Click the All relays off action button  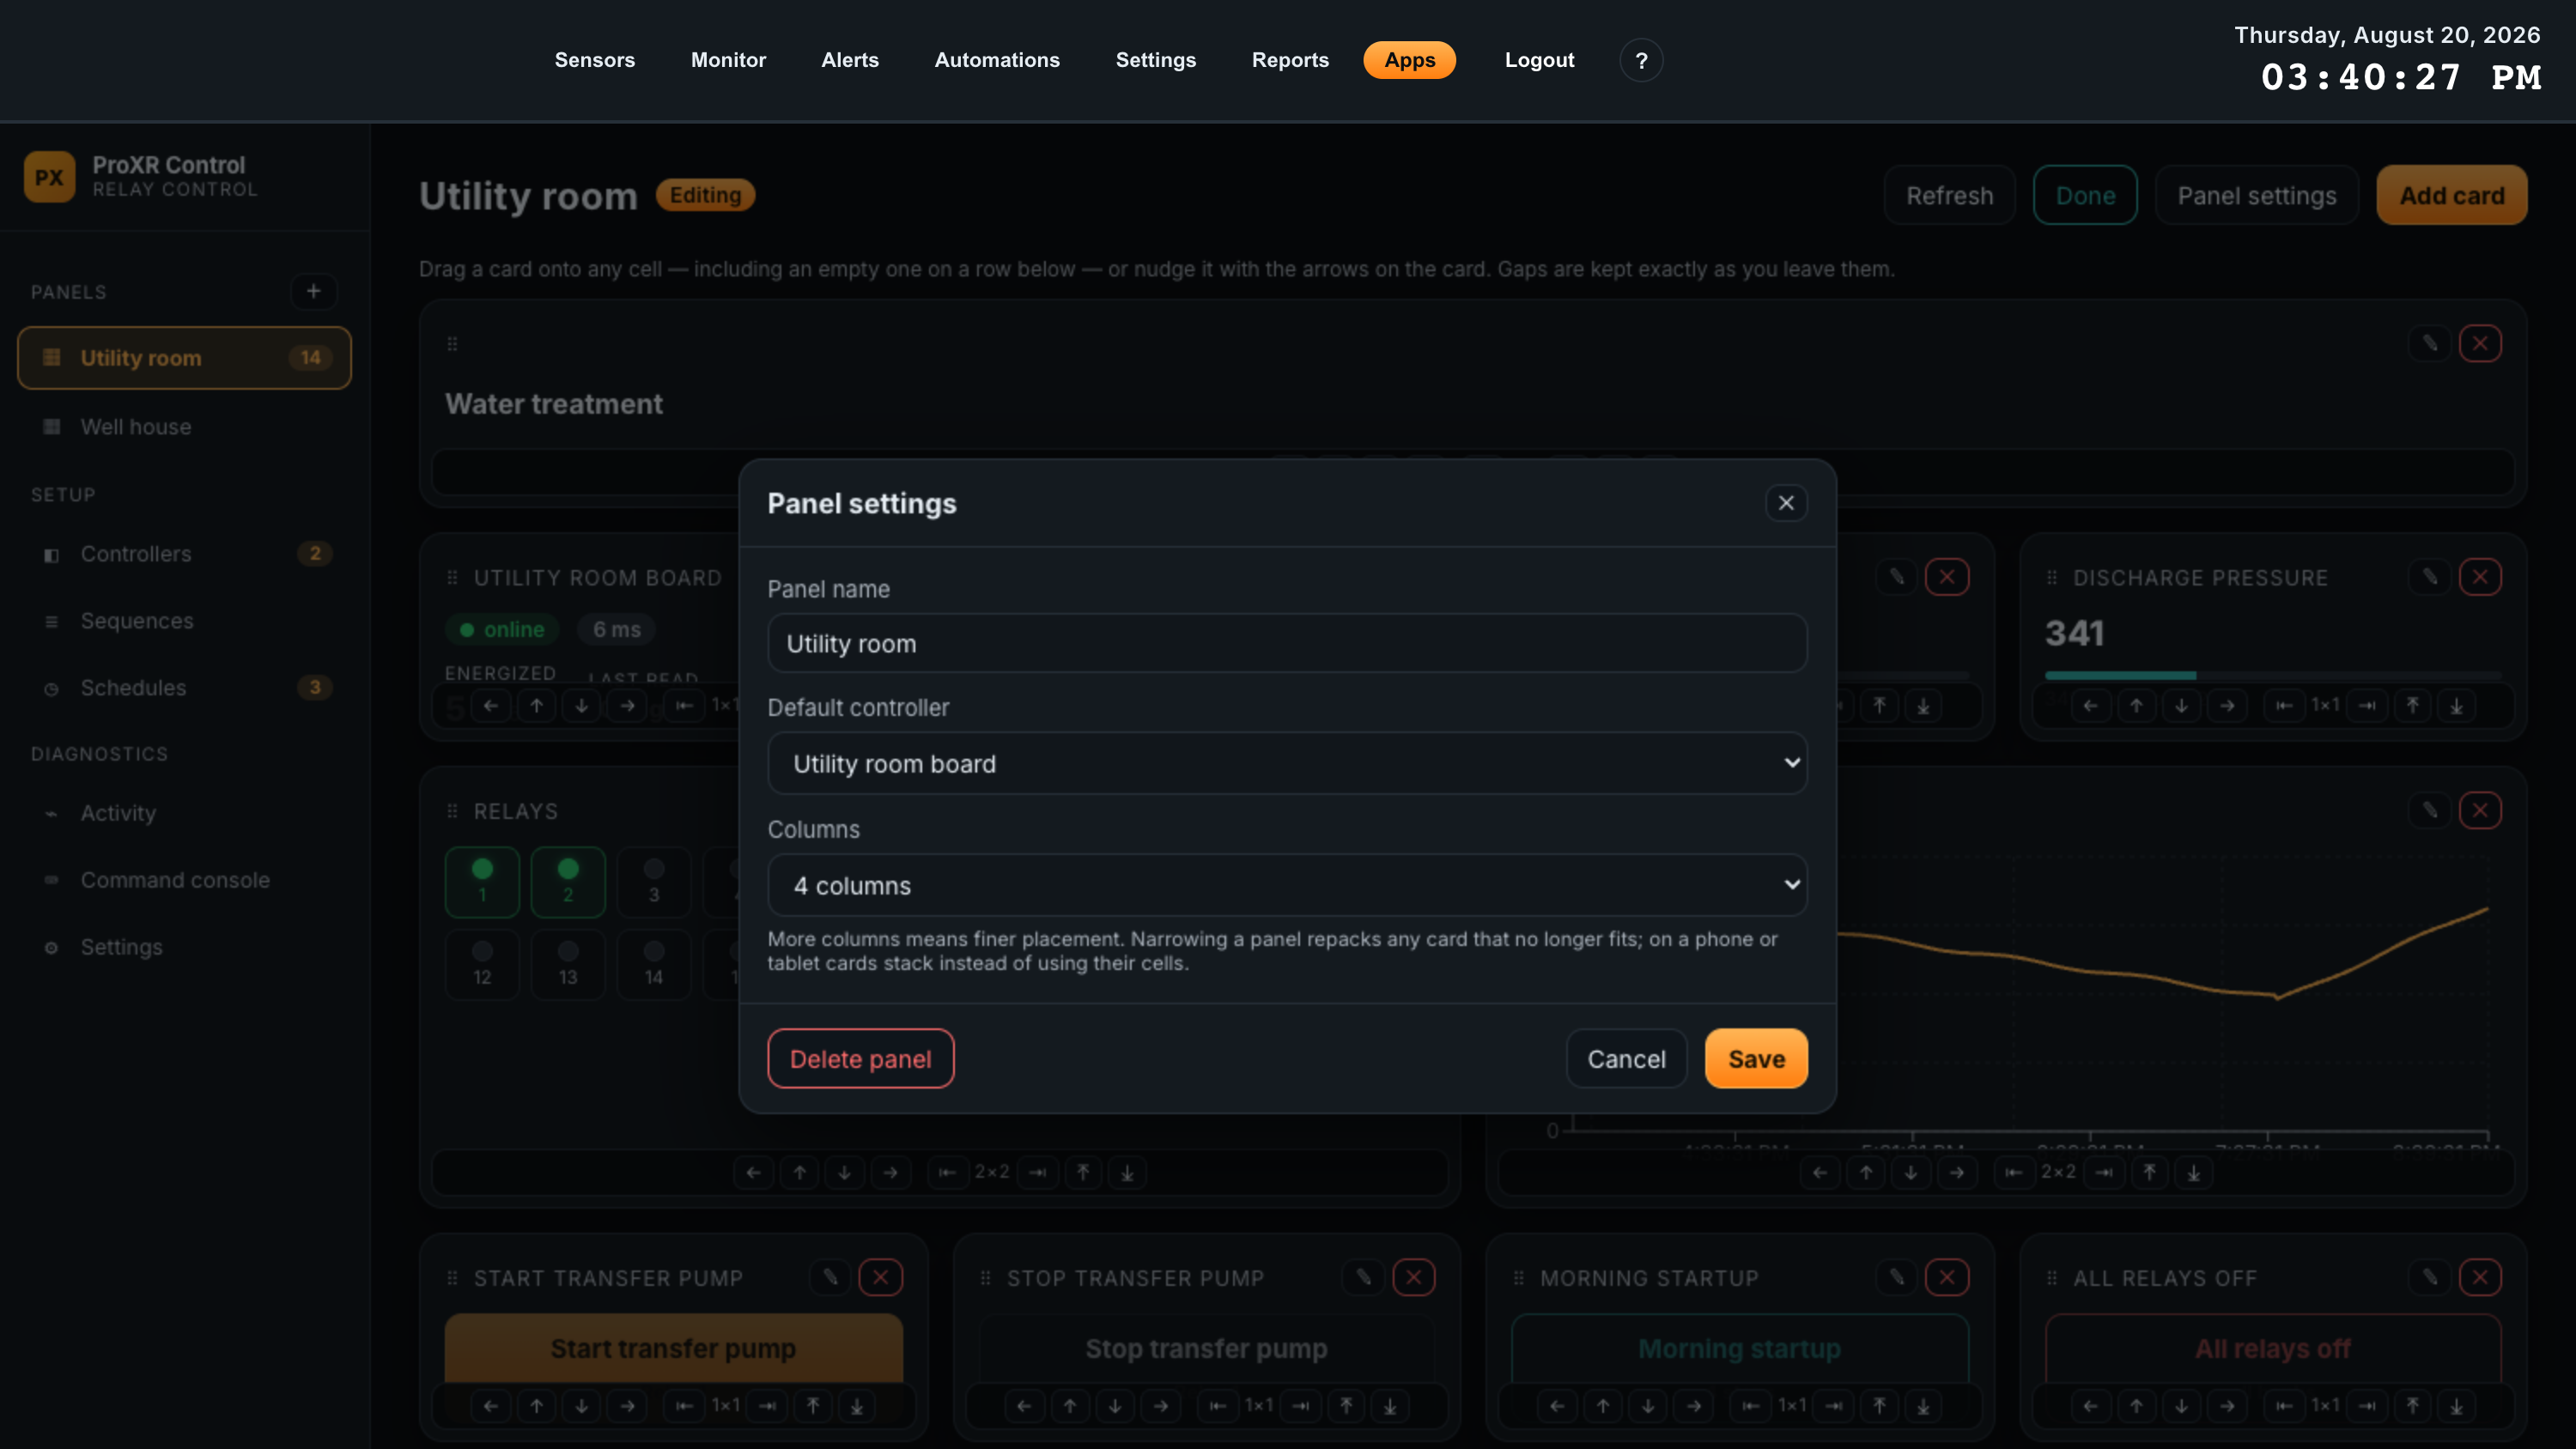(x=2272, y=1349)
